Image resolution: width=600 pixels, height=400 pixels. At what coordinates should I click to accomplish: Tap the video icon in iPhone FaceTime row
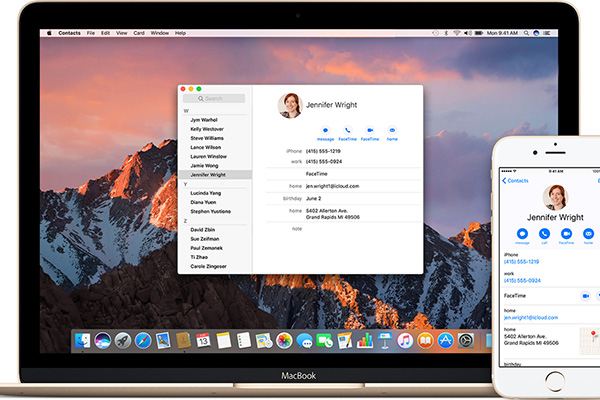[x=585, y=296]
